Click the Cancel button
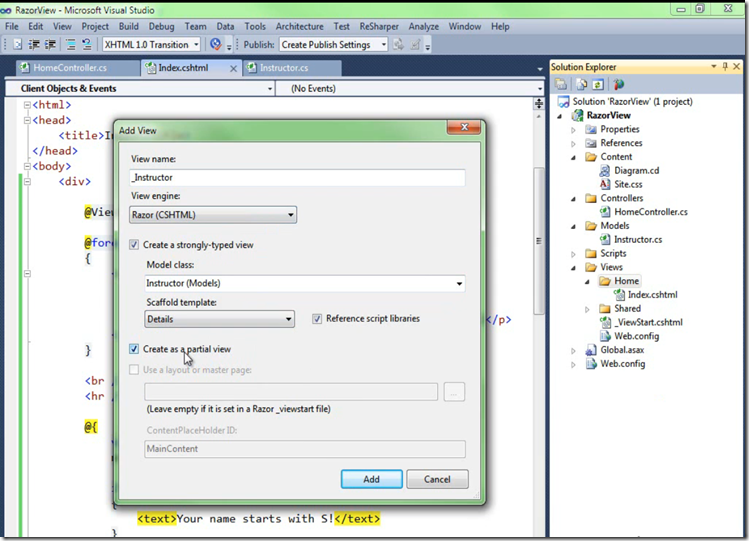749x541 pixels. click(437, 479)
